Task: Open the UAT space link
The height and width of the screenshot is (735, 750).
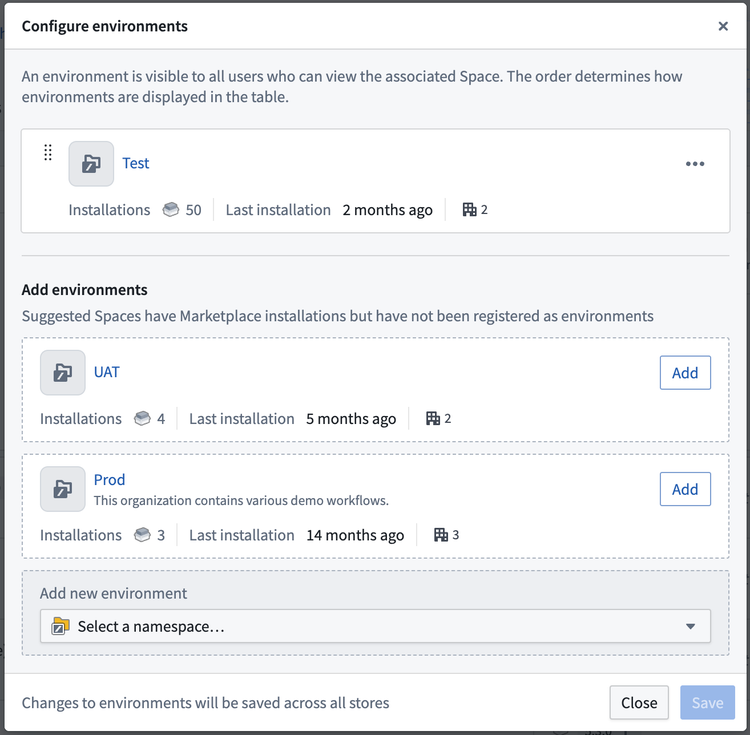Action: (x=107, y=372)
